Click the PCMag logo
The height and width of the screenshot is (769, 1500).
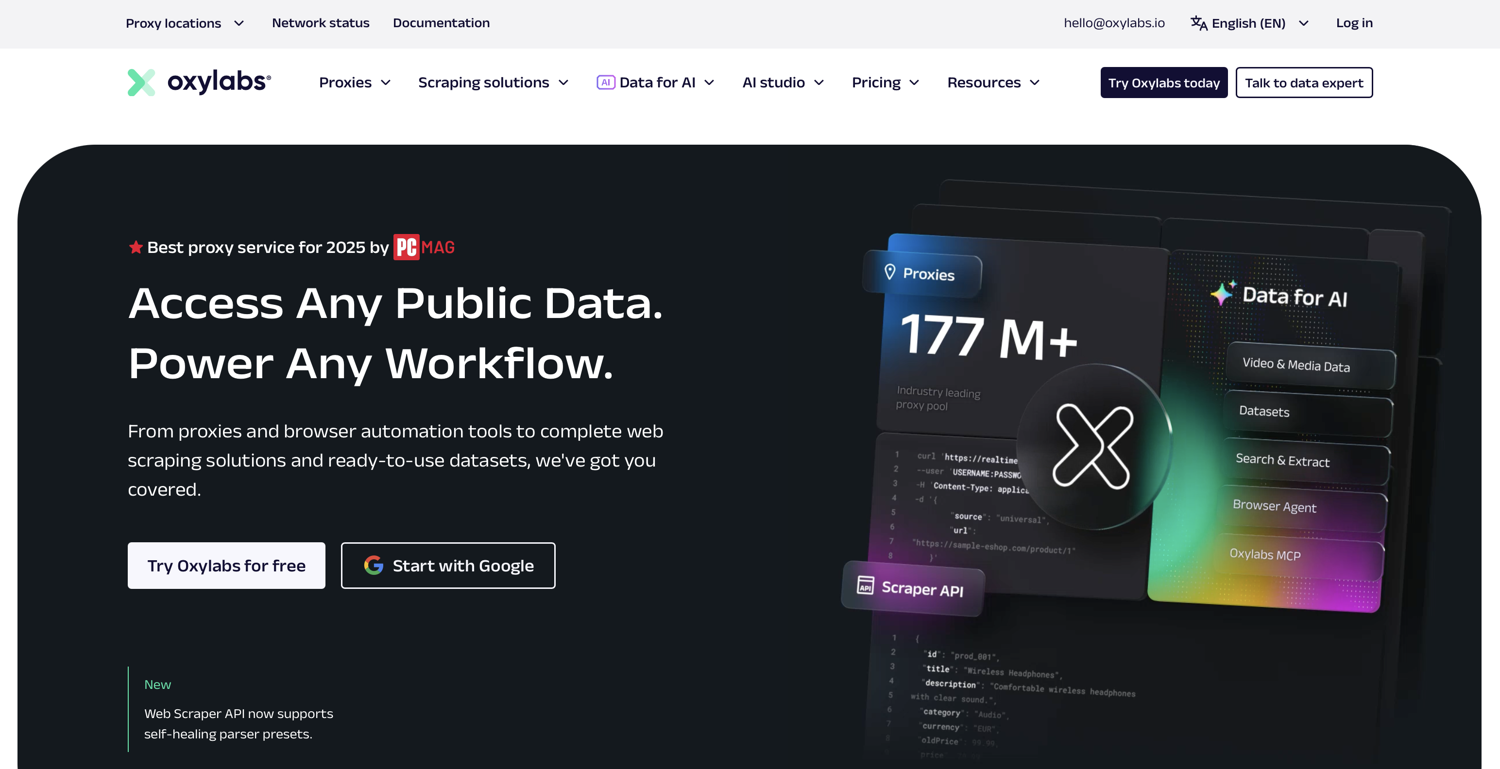(424, 247)
